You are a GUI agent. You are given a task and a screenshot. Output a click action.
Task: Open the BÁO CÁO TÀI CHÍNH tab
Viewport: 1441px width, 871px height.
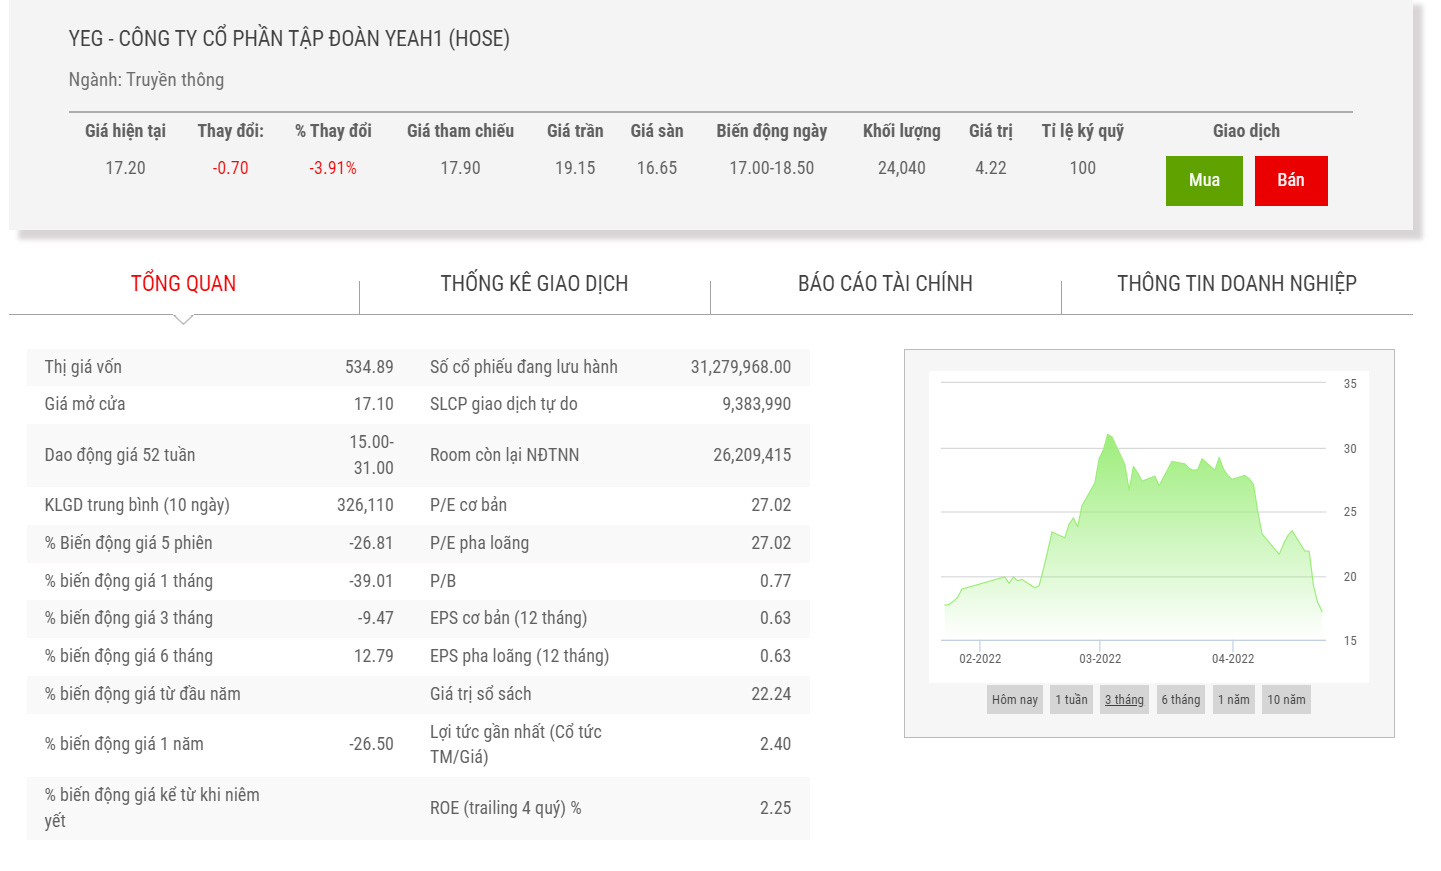tap(885, 284)
